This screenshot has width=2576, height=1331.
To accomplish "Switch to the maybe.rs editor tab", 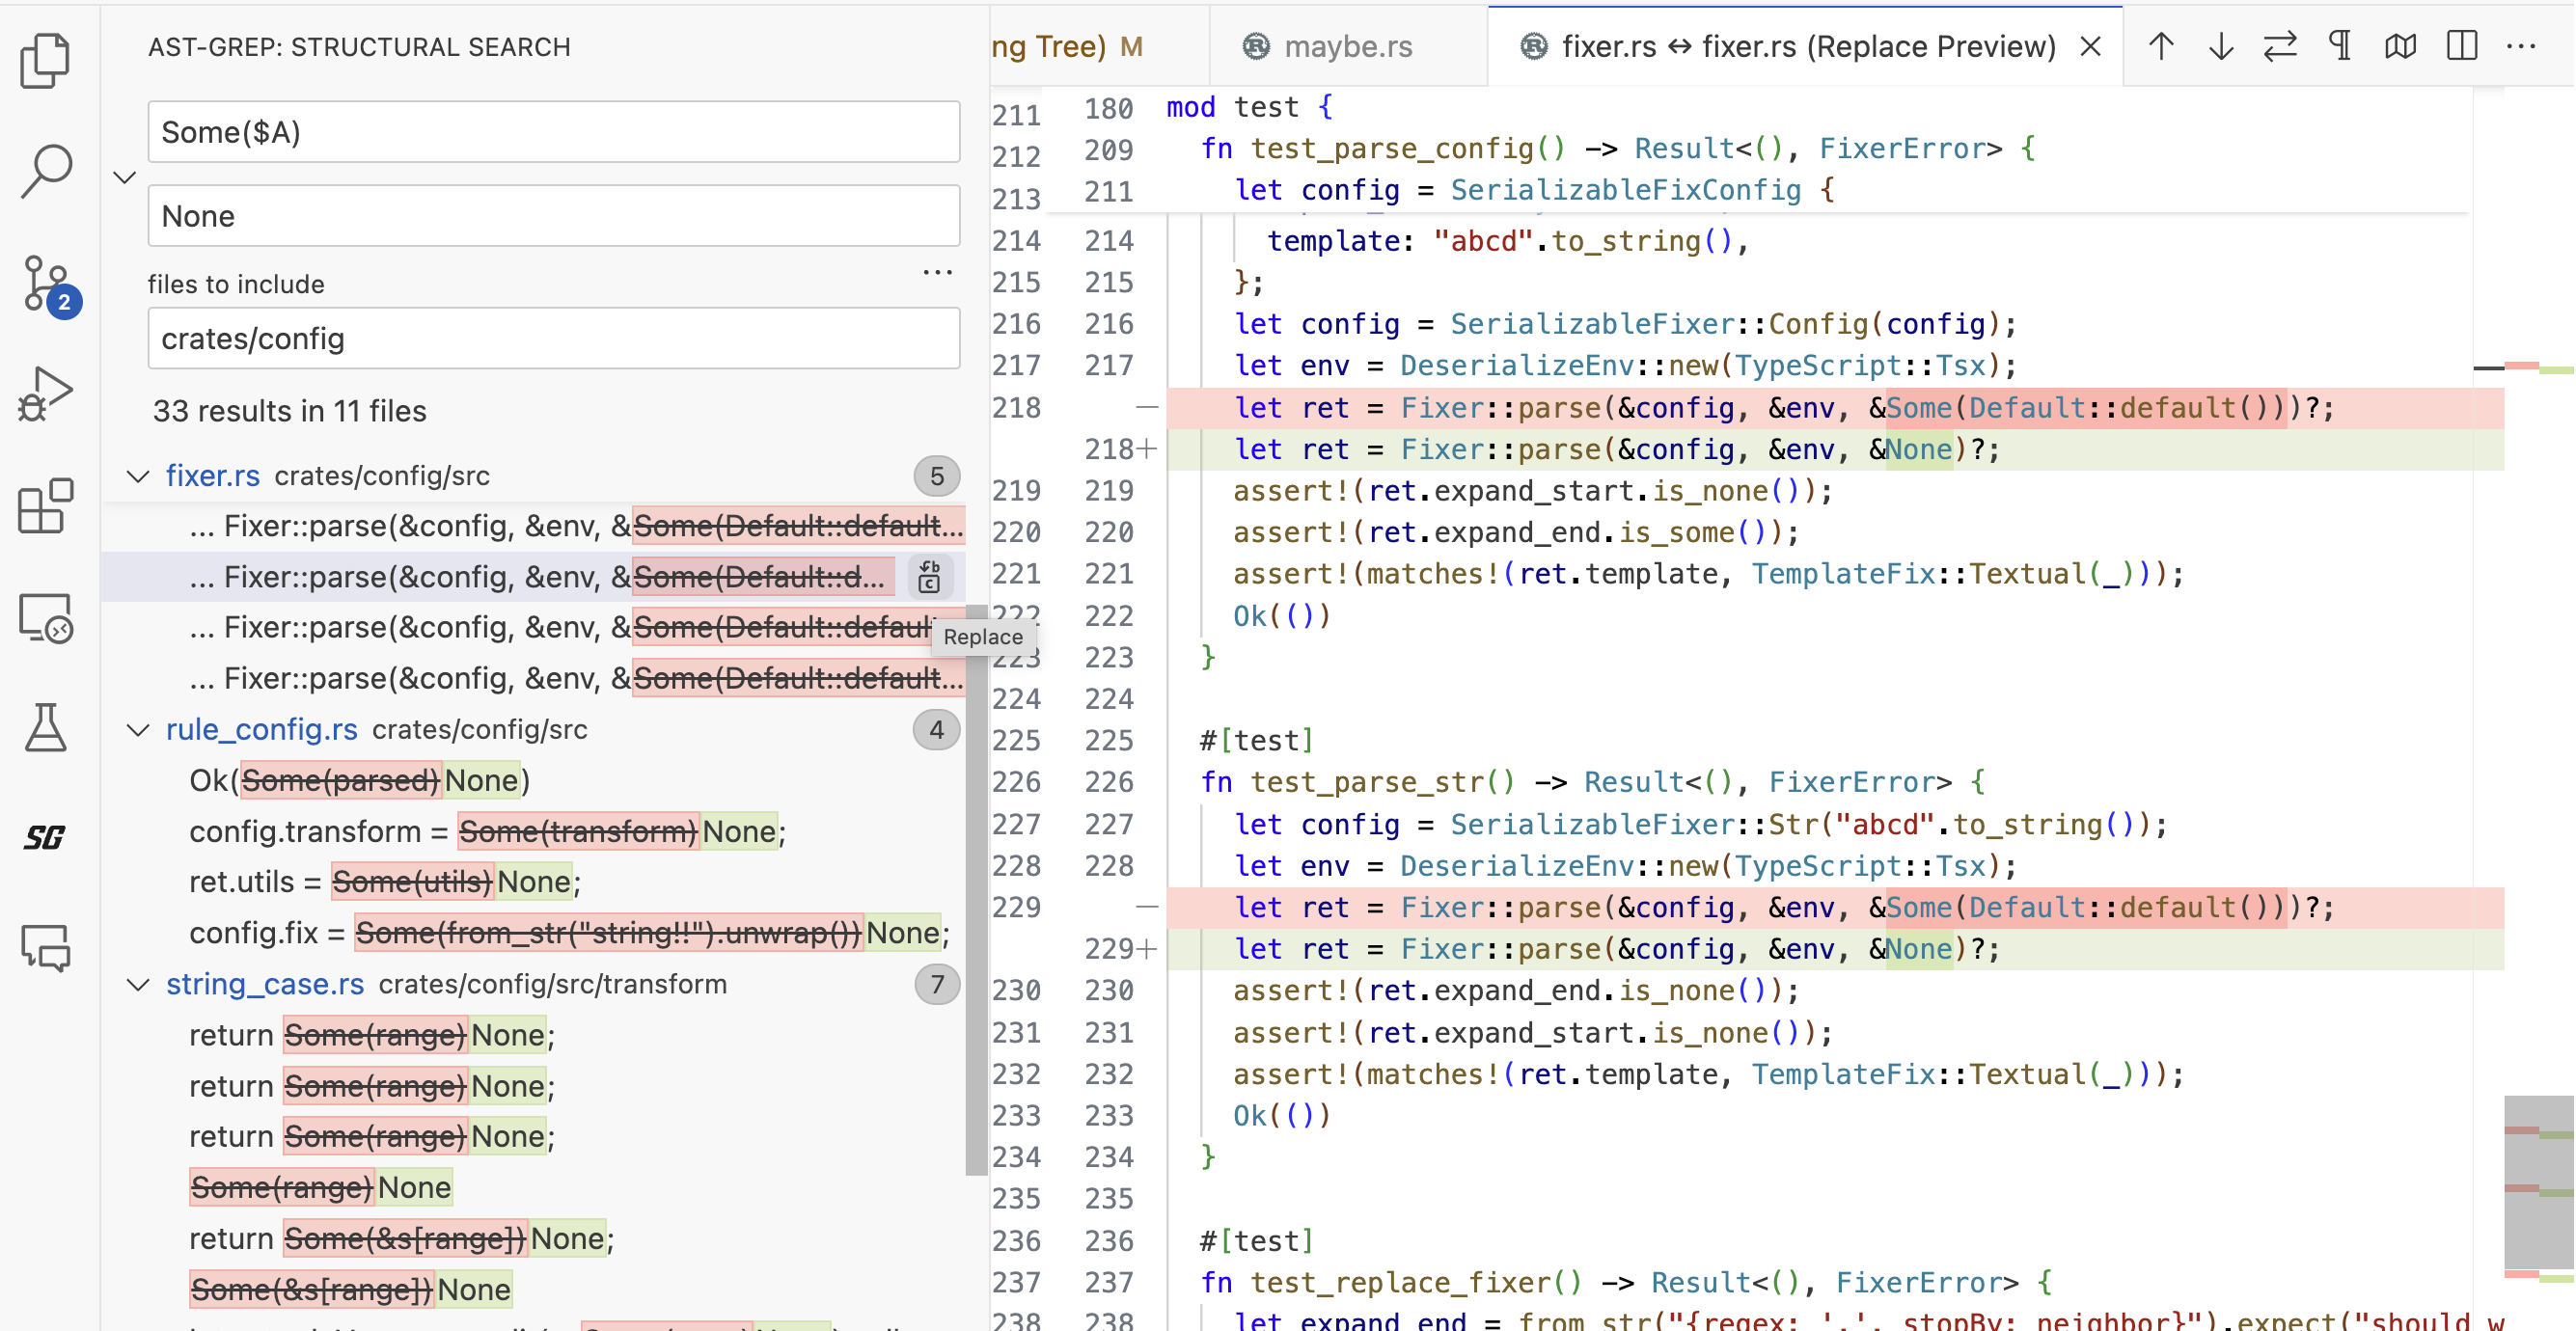I will point(1346,47).
